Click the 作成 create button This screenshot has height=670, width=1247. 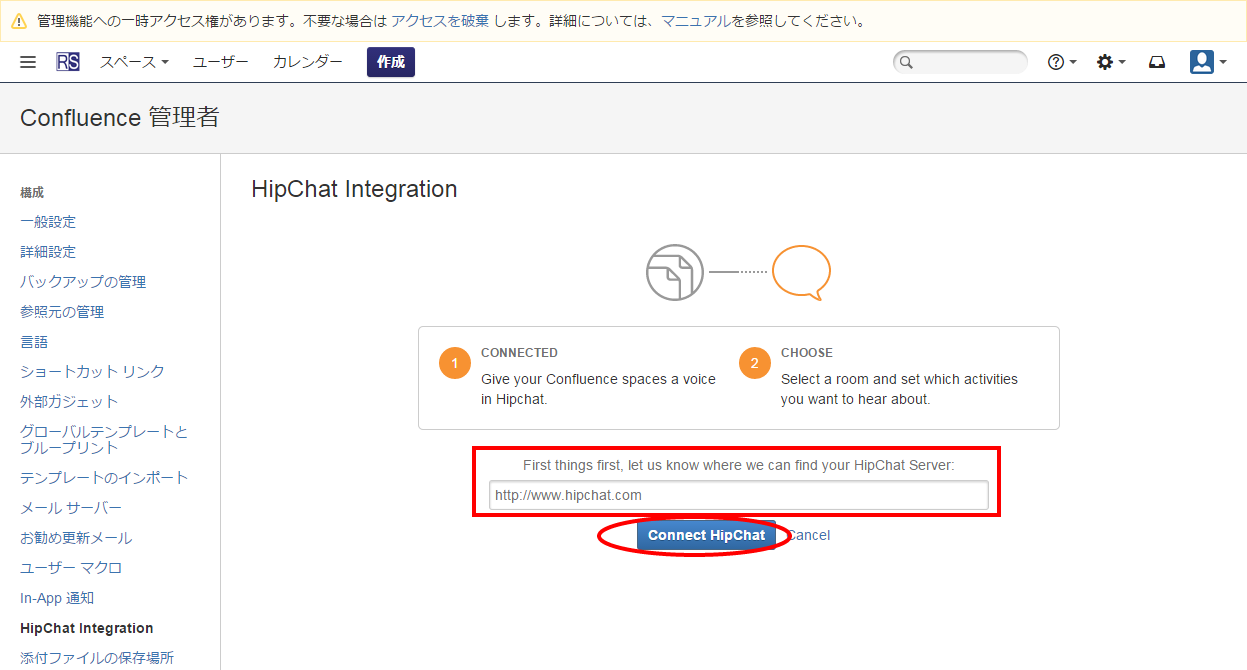(391, 62)
